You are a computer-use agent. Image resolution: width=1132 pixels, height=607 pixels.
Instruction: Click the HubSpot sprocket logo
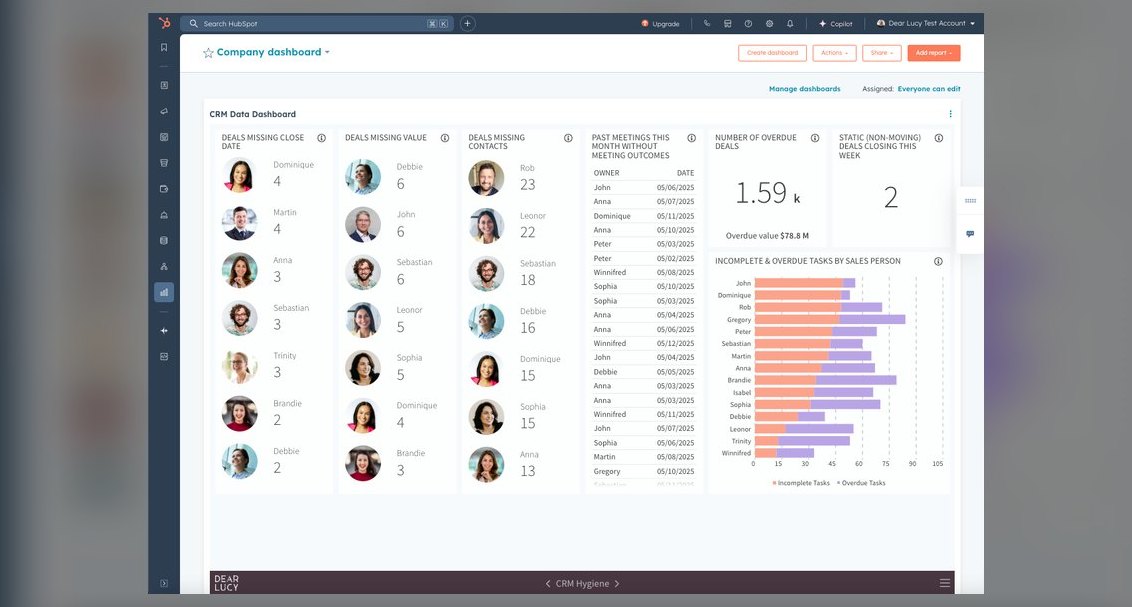point(165,23)
